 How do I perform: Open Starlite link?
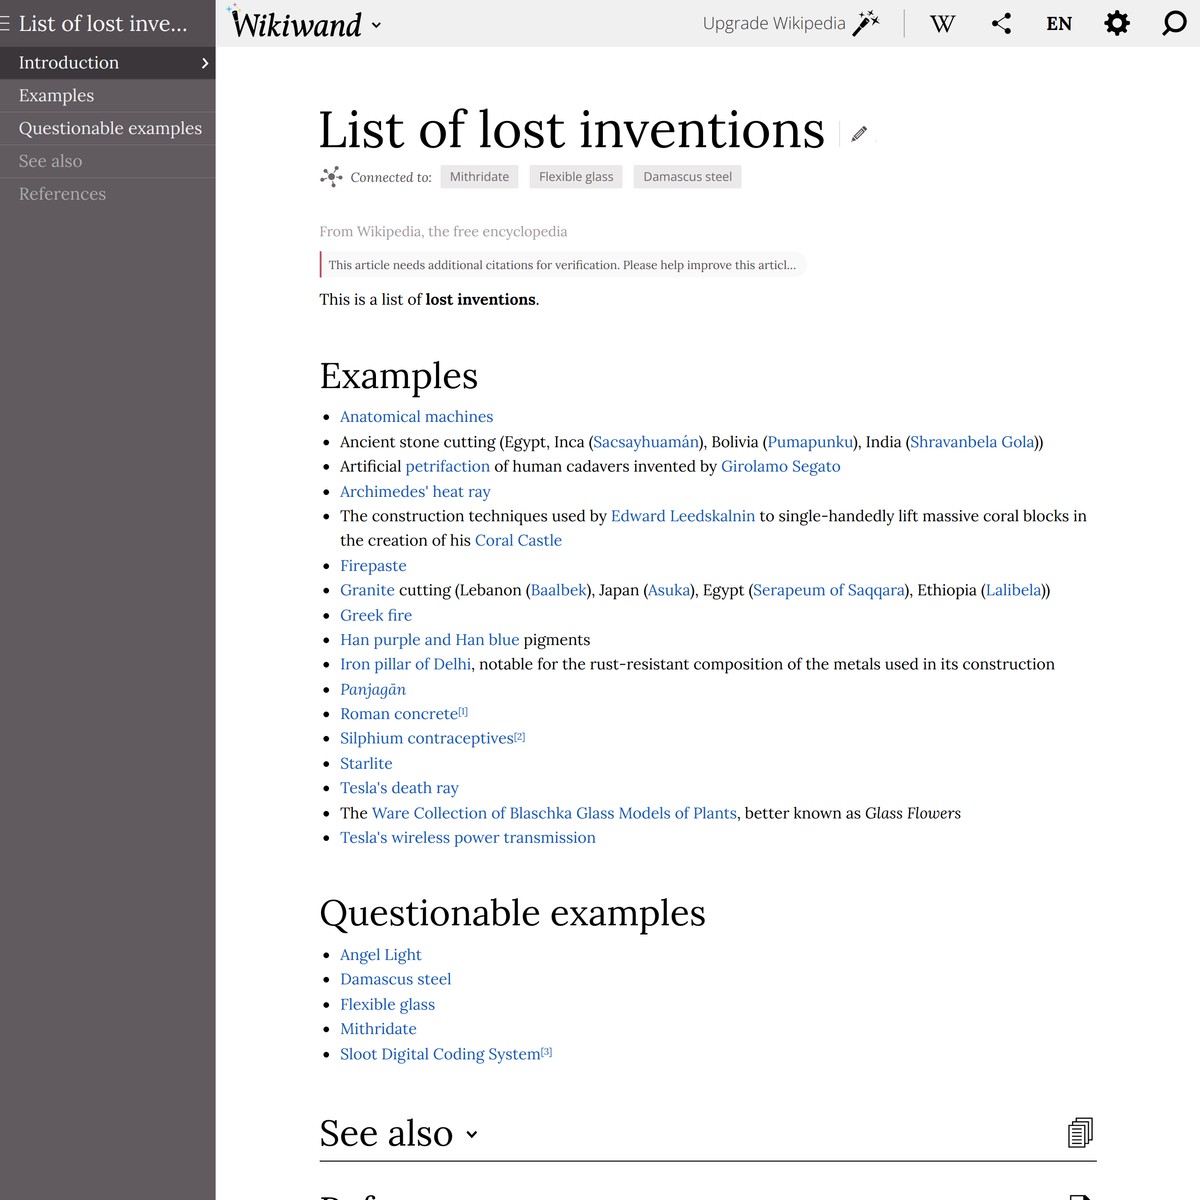pos(366,764)
